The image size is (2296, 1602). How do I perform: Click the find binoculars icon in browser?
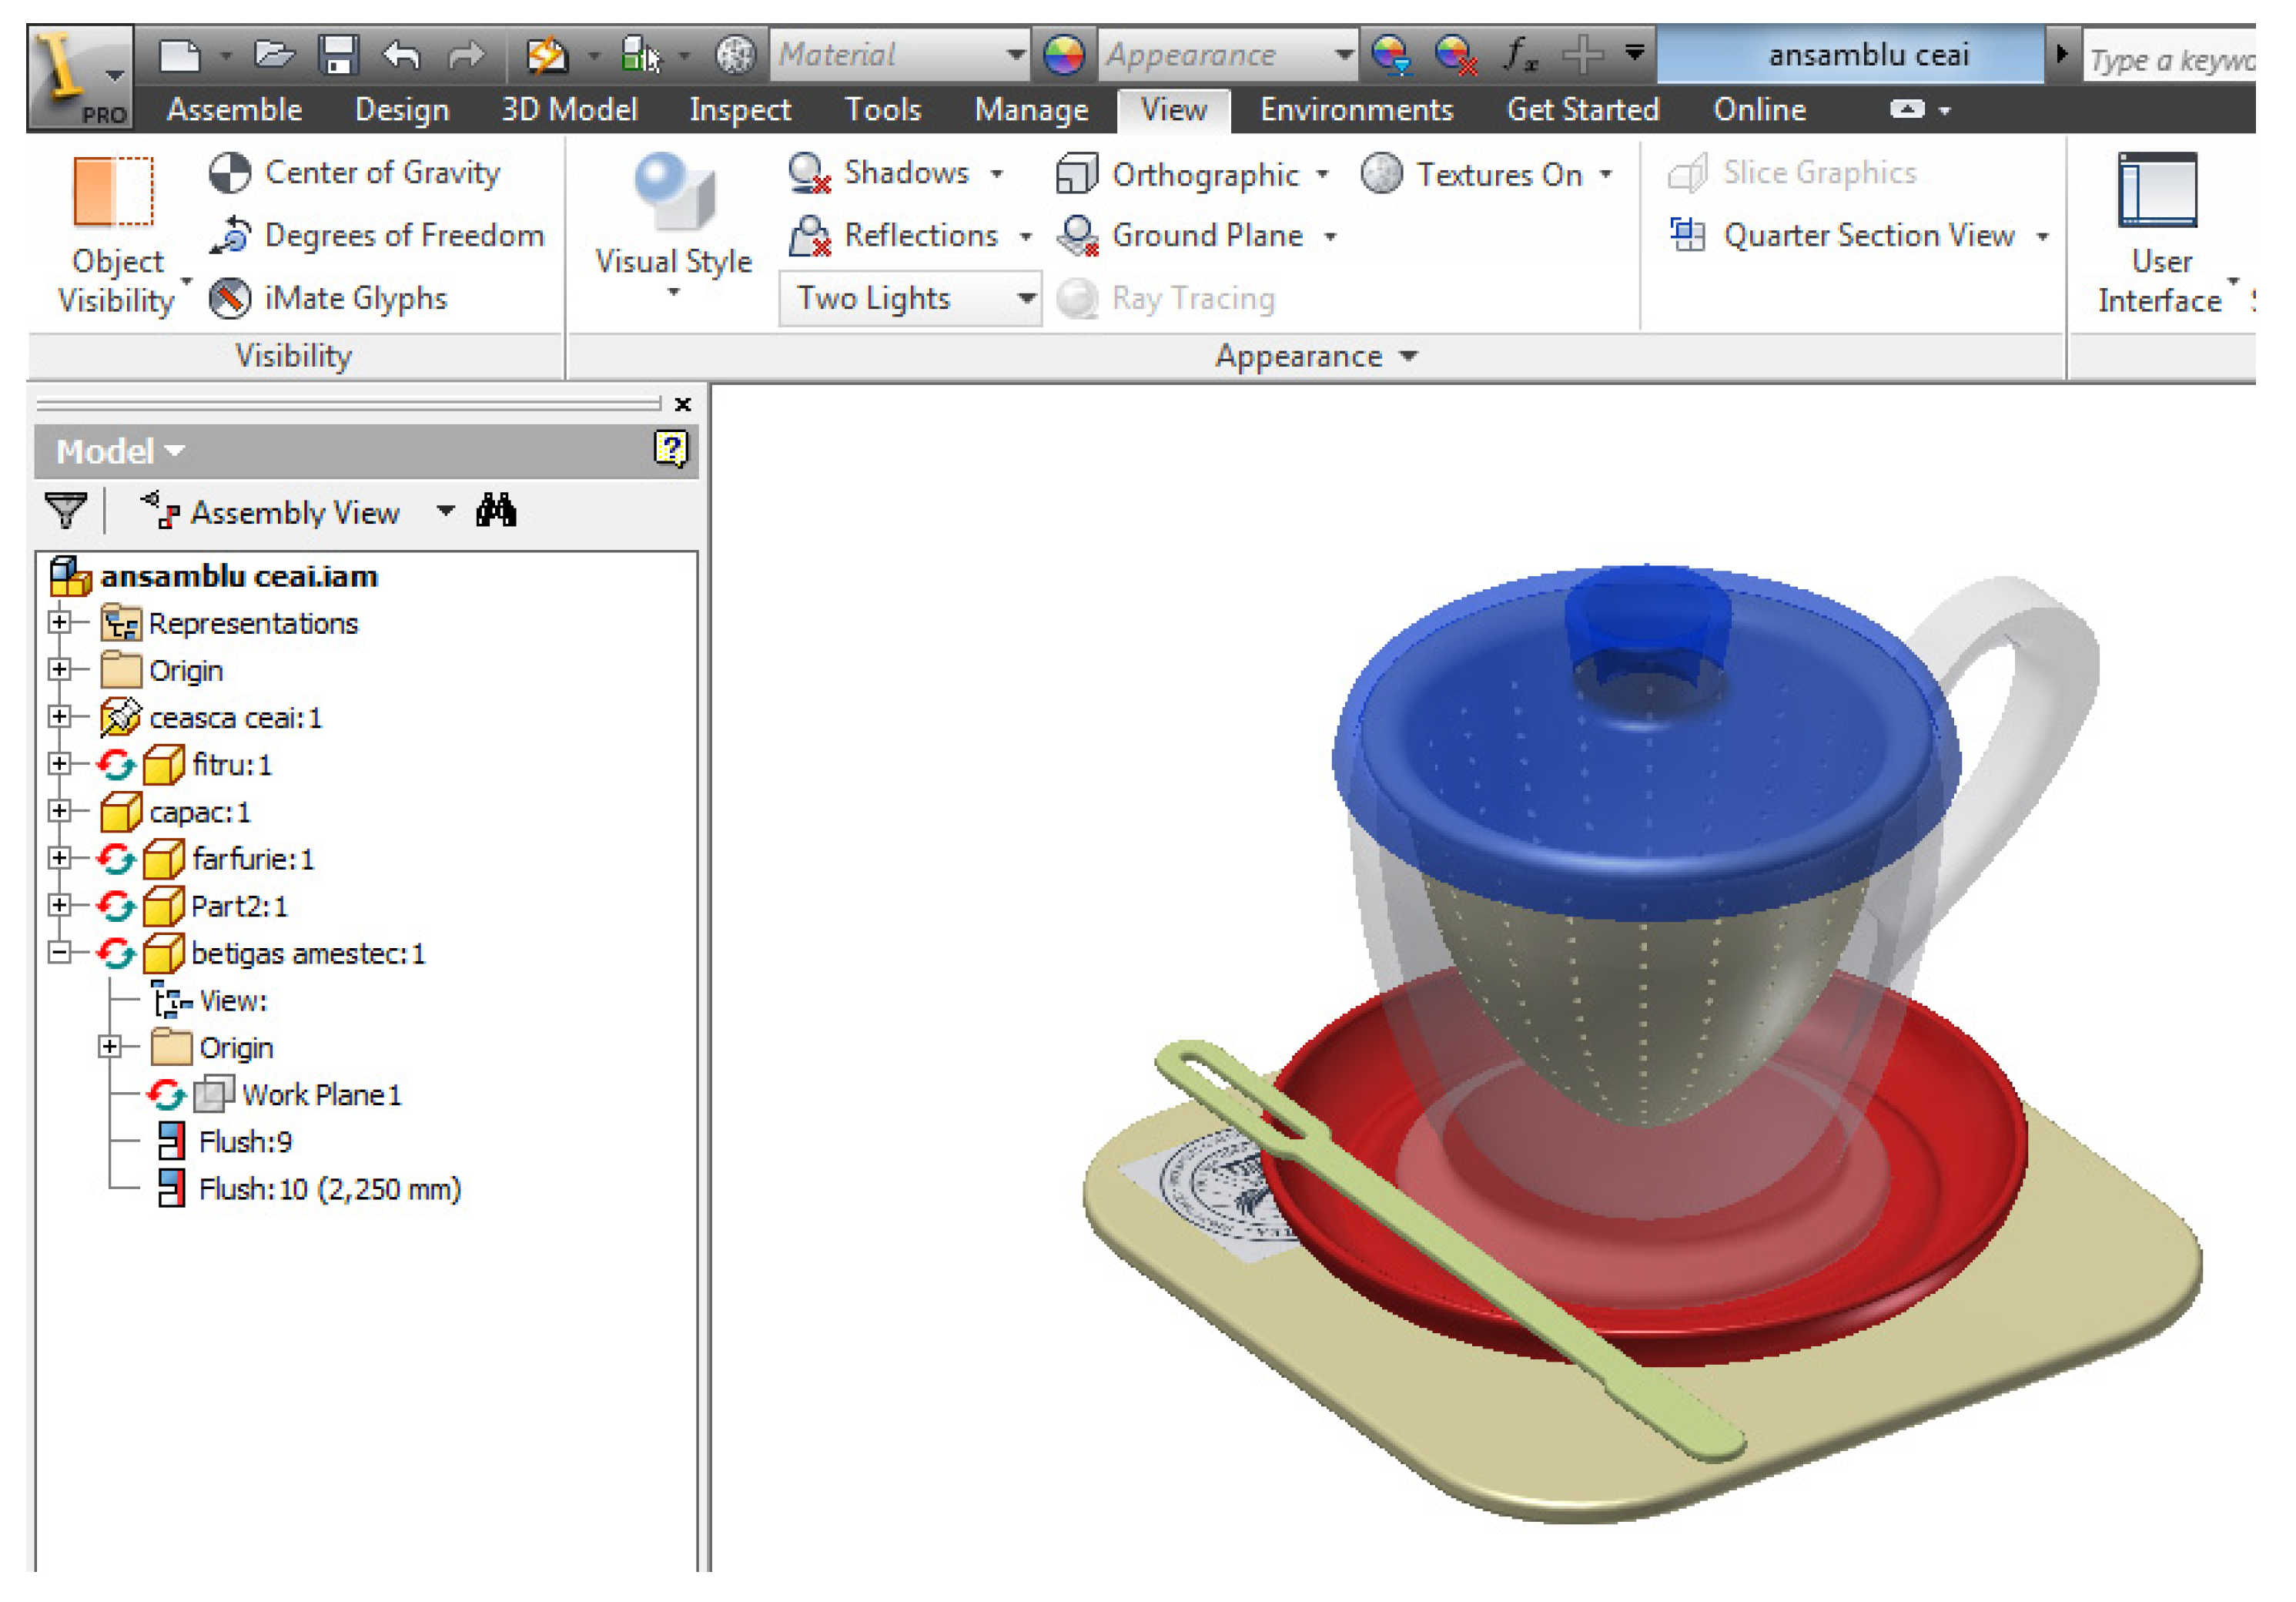pyautogui.click(x=496, y=511)
